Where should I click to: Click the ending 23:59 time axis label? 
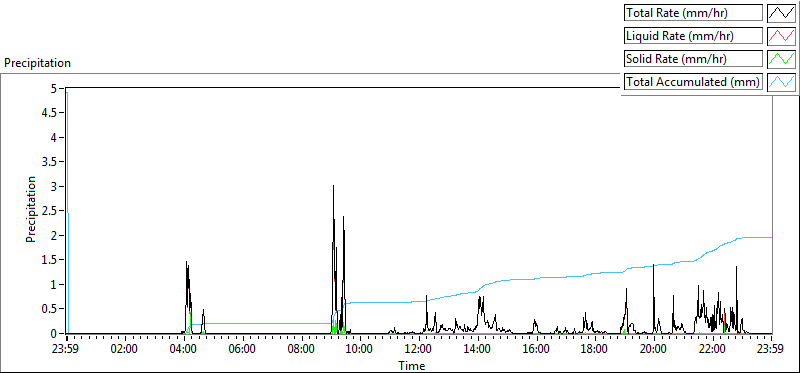(x=771, y=350)
